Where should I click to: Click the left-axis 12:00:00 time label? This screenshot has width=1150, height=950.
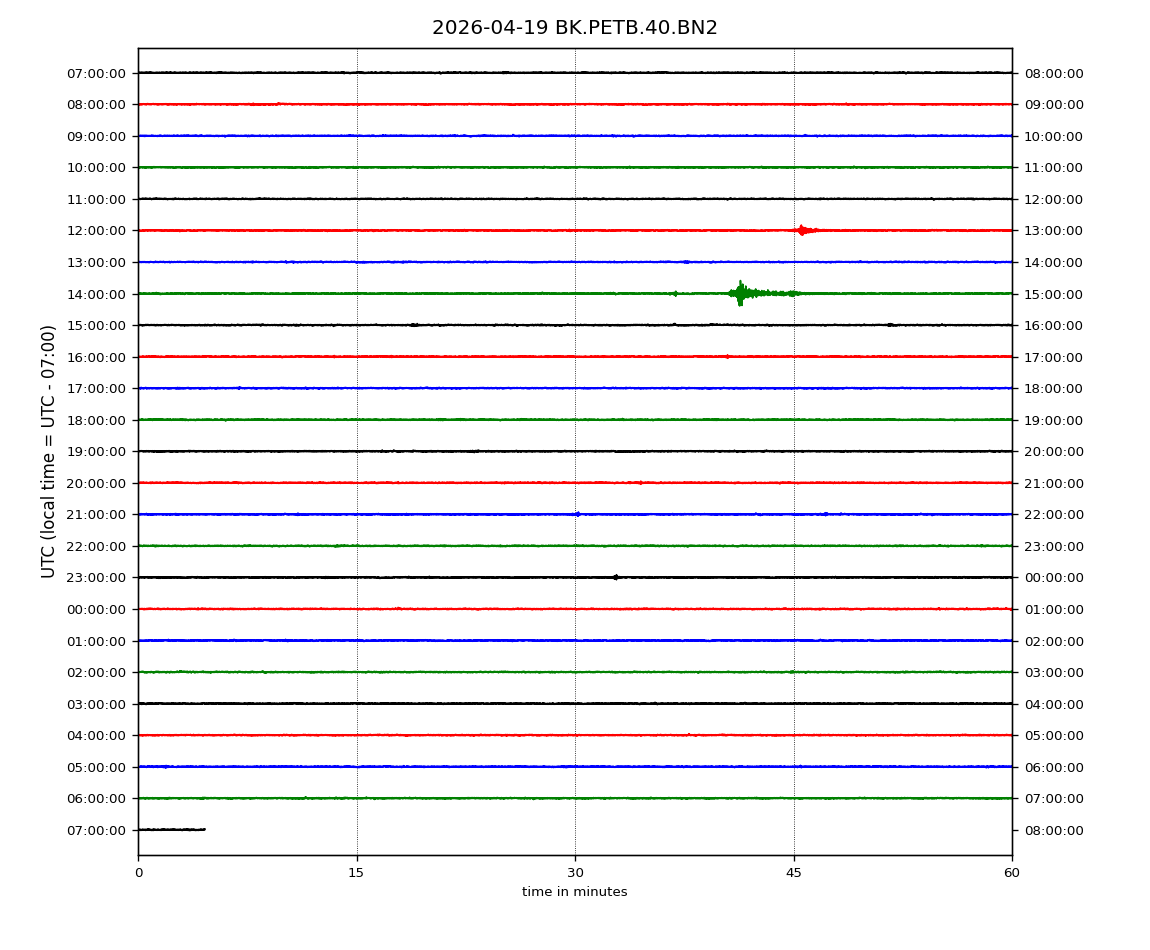point(97,231)
